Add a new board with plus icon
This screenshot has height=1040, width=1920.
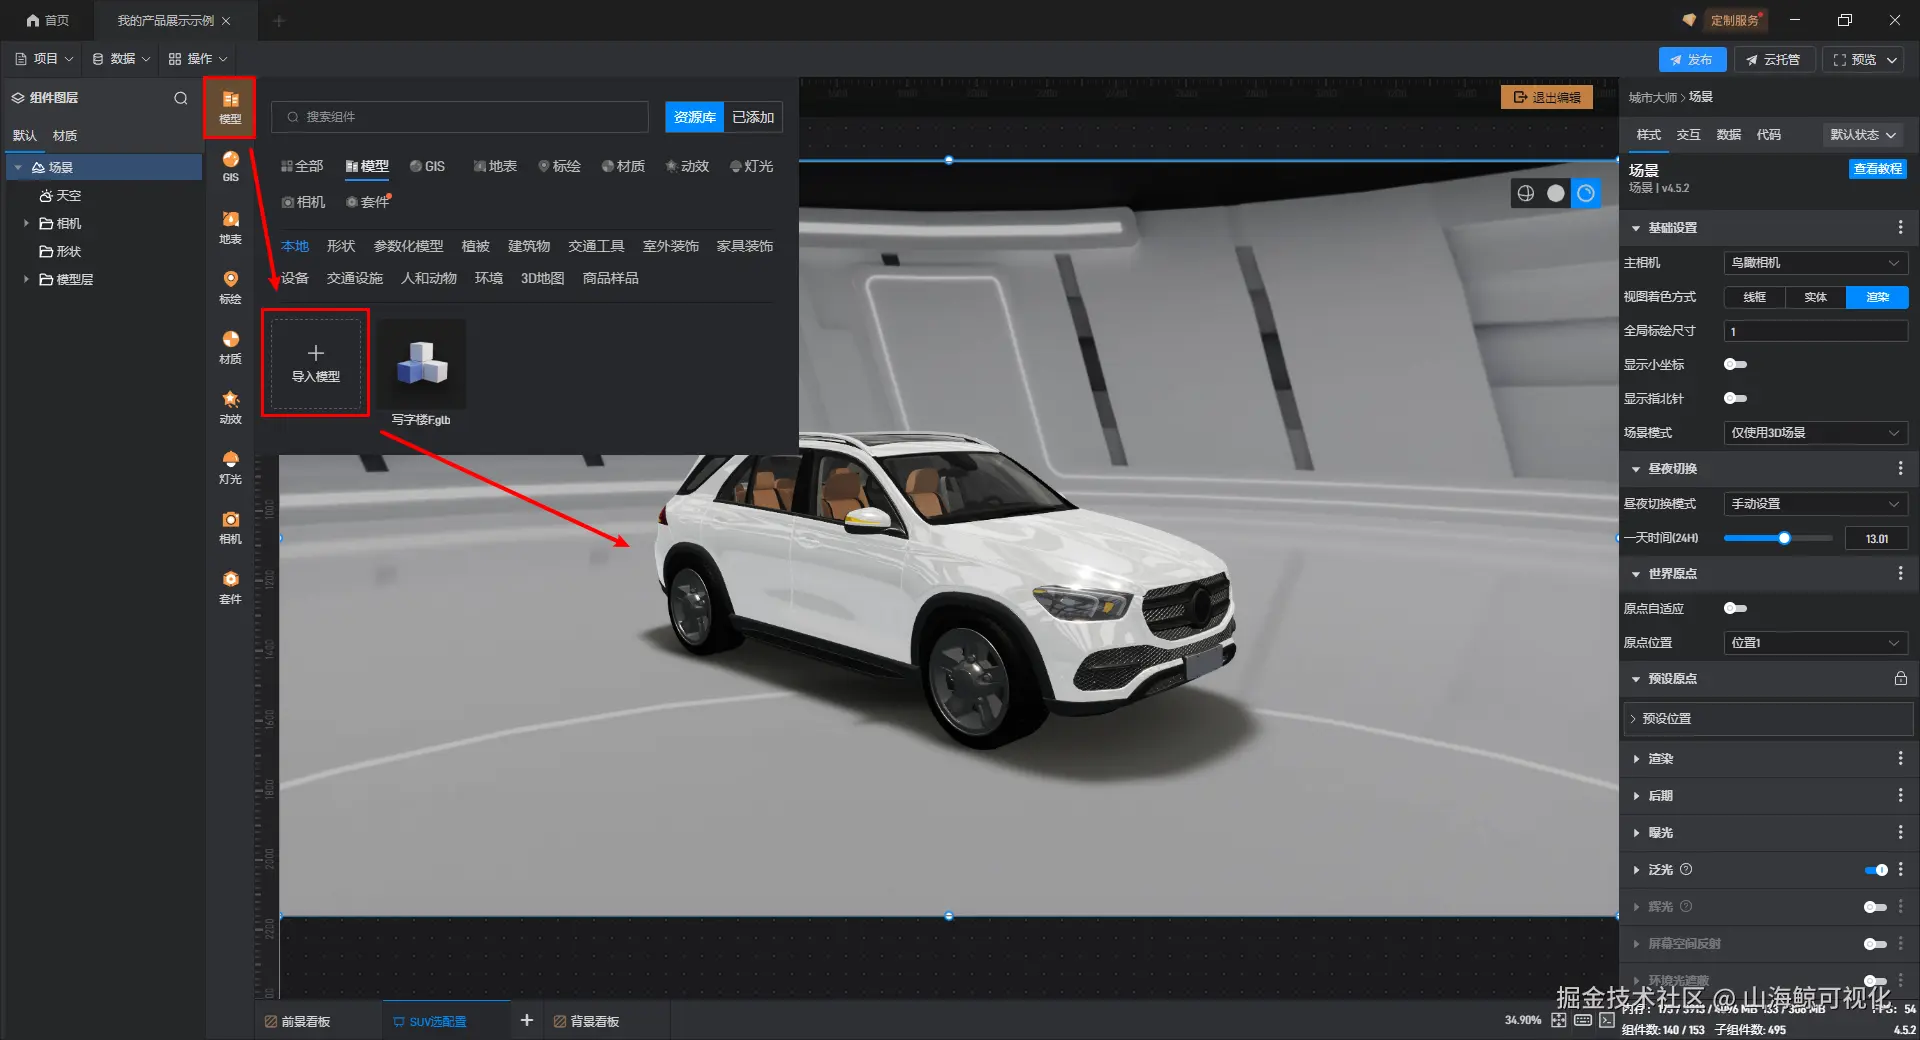[527, 1020]
